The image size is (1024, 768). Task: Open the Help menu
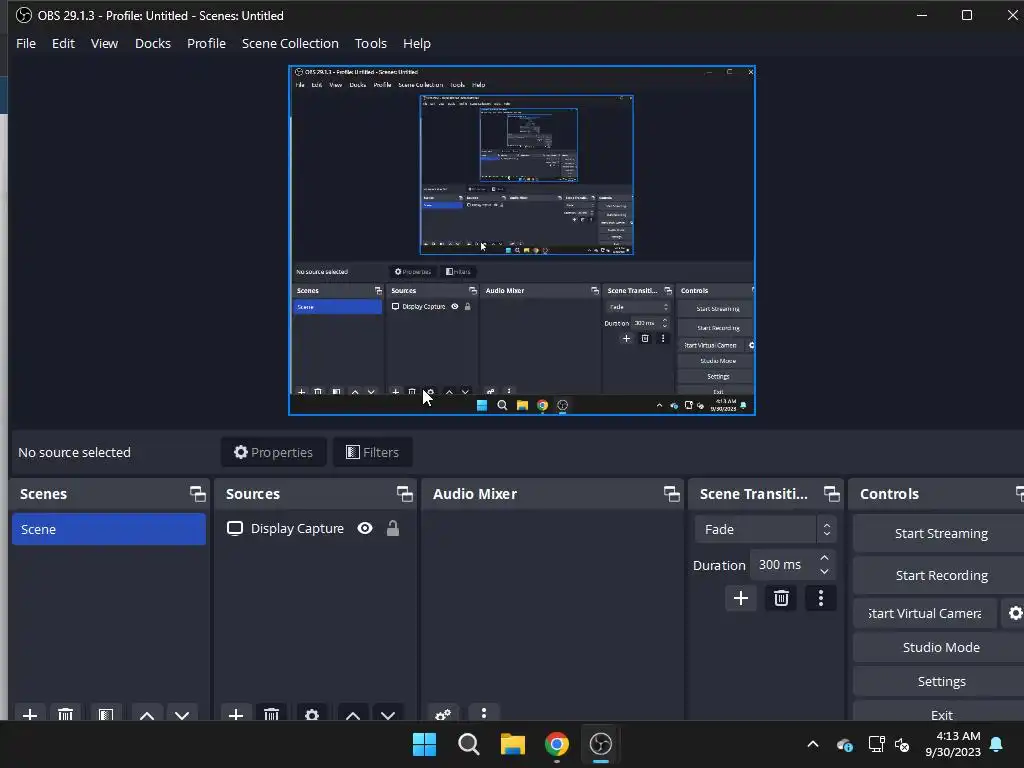tap(417, 43)
